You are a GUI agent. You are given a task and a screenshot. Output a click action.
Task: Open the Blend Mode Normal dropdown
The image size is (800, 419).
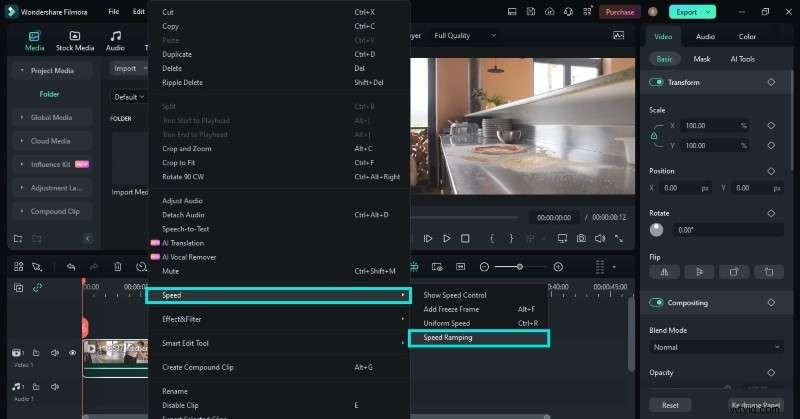point(716,347)
